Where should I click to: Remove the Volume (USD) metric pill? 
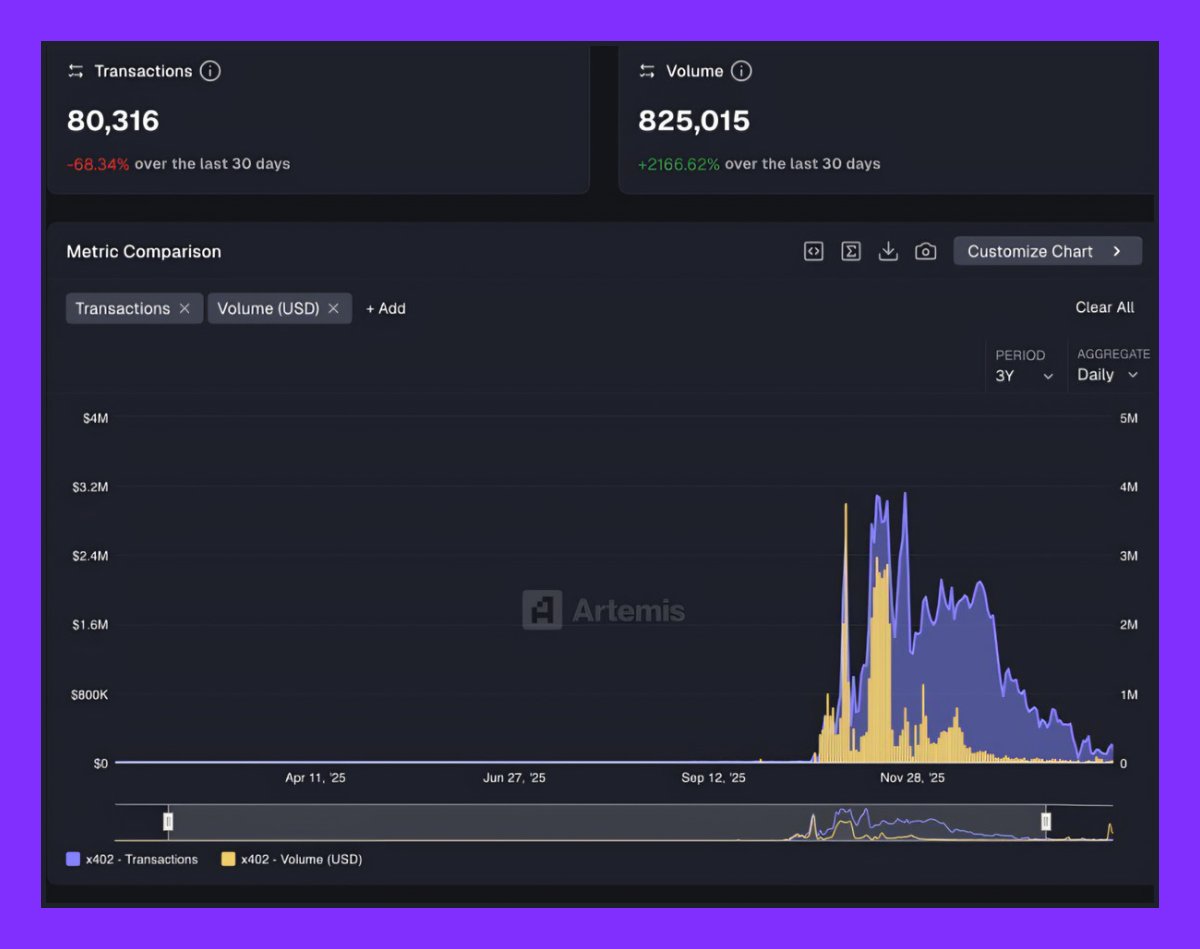pyautogui.click(x=334, y=308)
